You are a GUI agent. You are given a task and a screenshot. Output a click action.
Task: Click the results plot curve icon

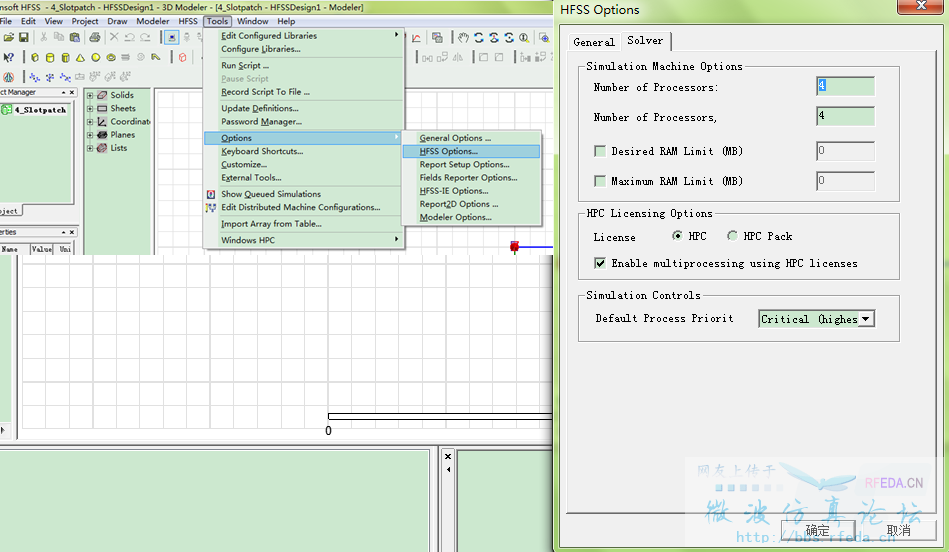[x=416, y=38]
